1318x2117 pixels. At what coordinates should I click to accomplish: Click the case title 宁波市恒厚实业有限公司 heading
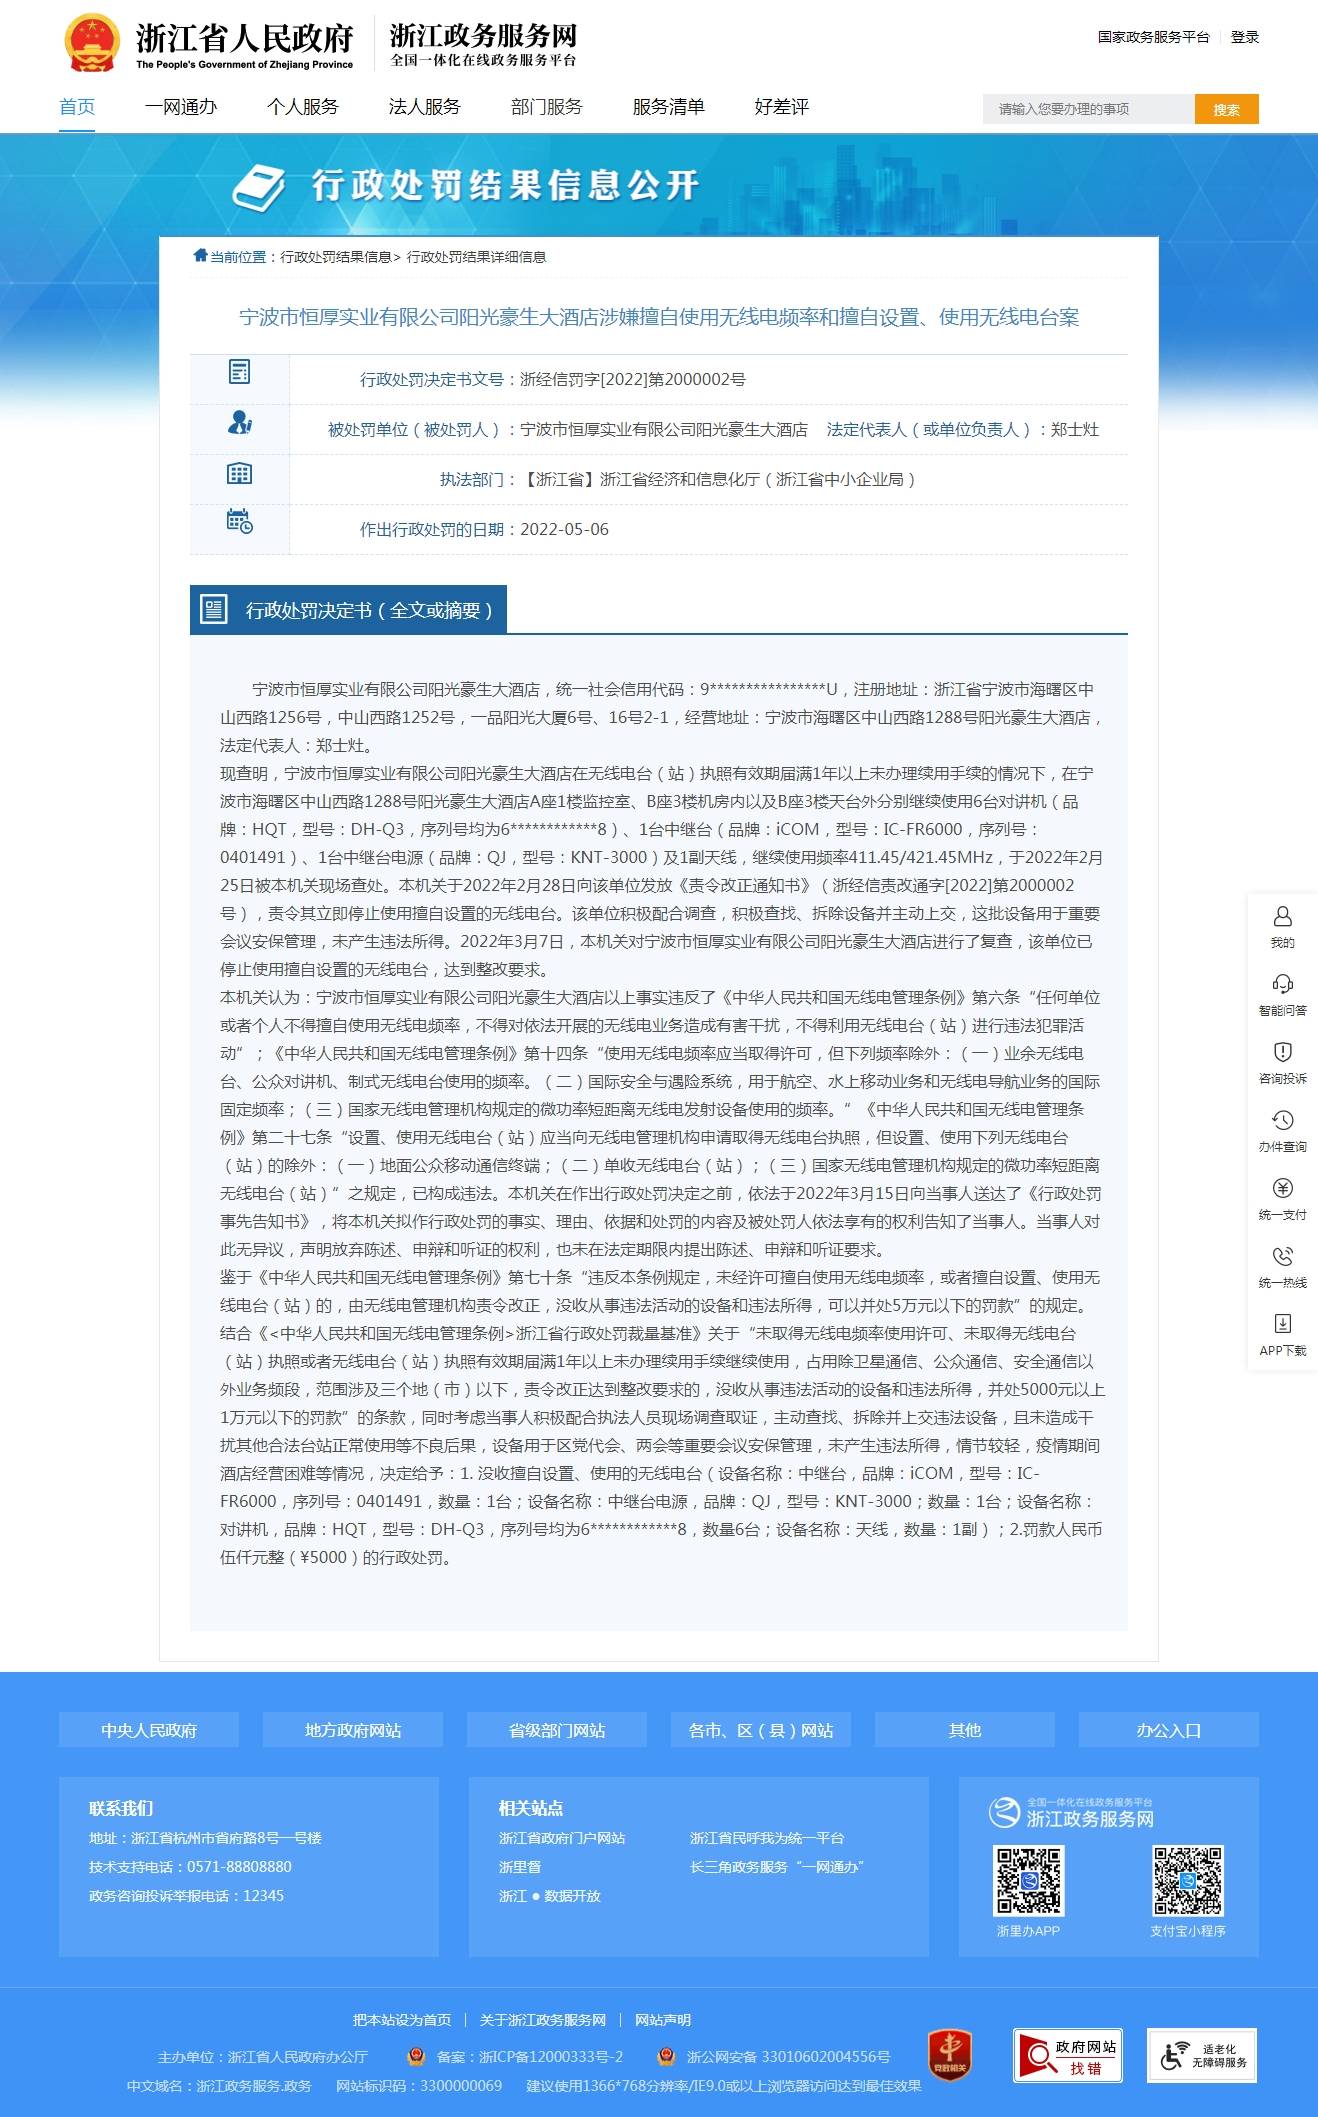click(x=659, y=317)
